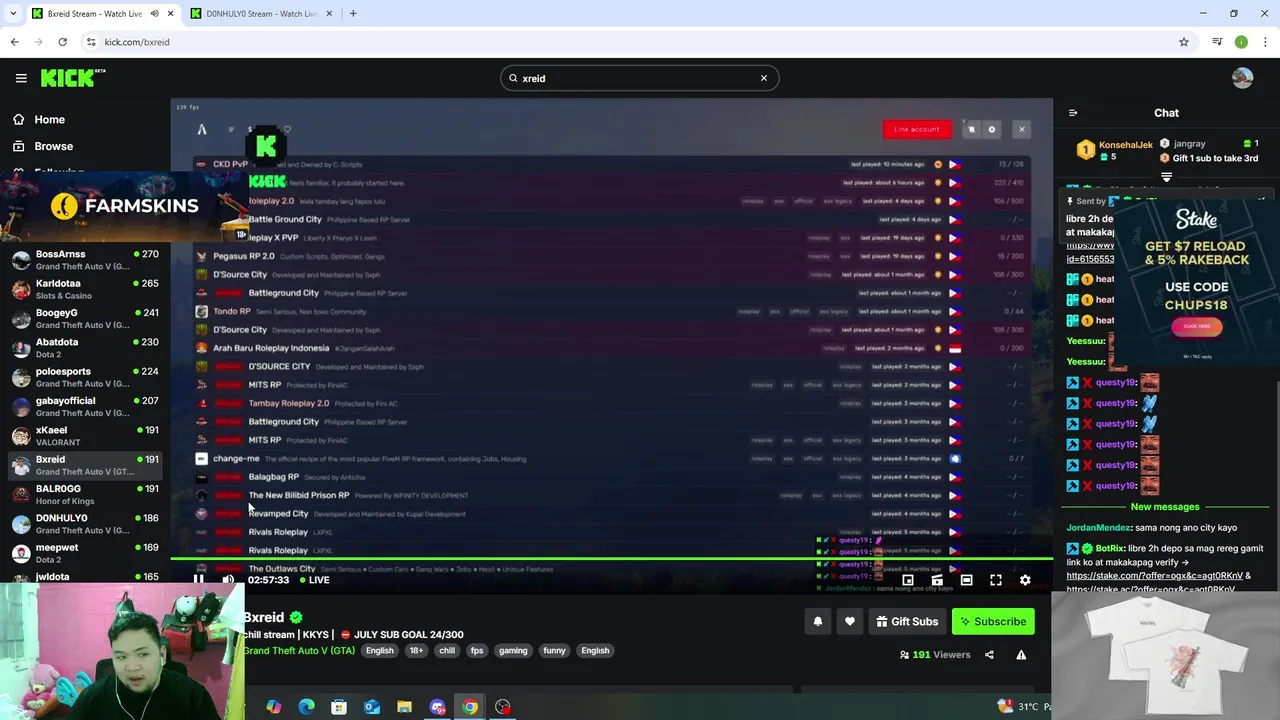The image size is (1280, 720).
Task: Open BALROGG channel in sidebar
Action: tap(85, 494)
